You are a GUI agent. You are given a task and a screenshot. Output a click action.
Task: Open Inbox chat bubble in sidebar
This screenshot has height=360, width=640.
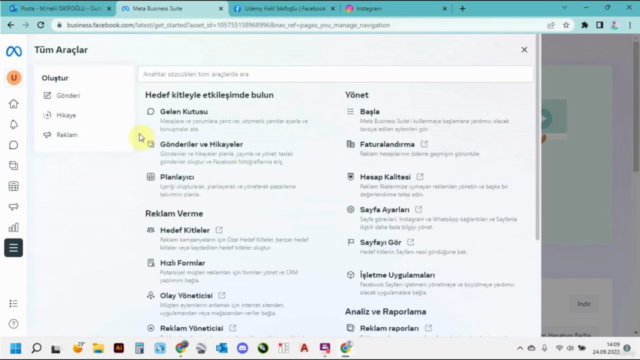click(x=13, y=145)
